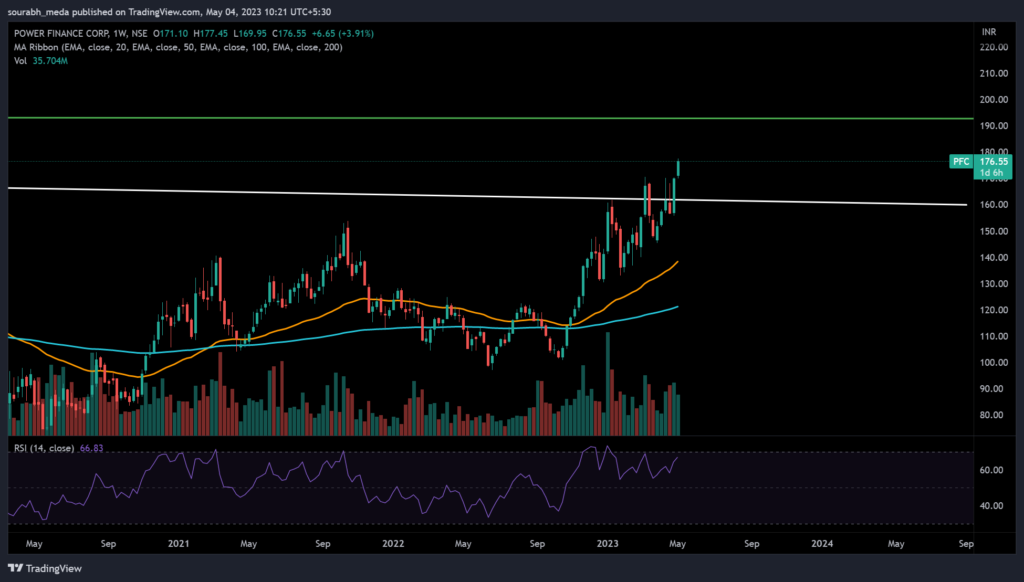The width and height of the screenshot is (1024, 582).
Task: Click the 220.00 price axis label
Action: point(994,47)
